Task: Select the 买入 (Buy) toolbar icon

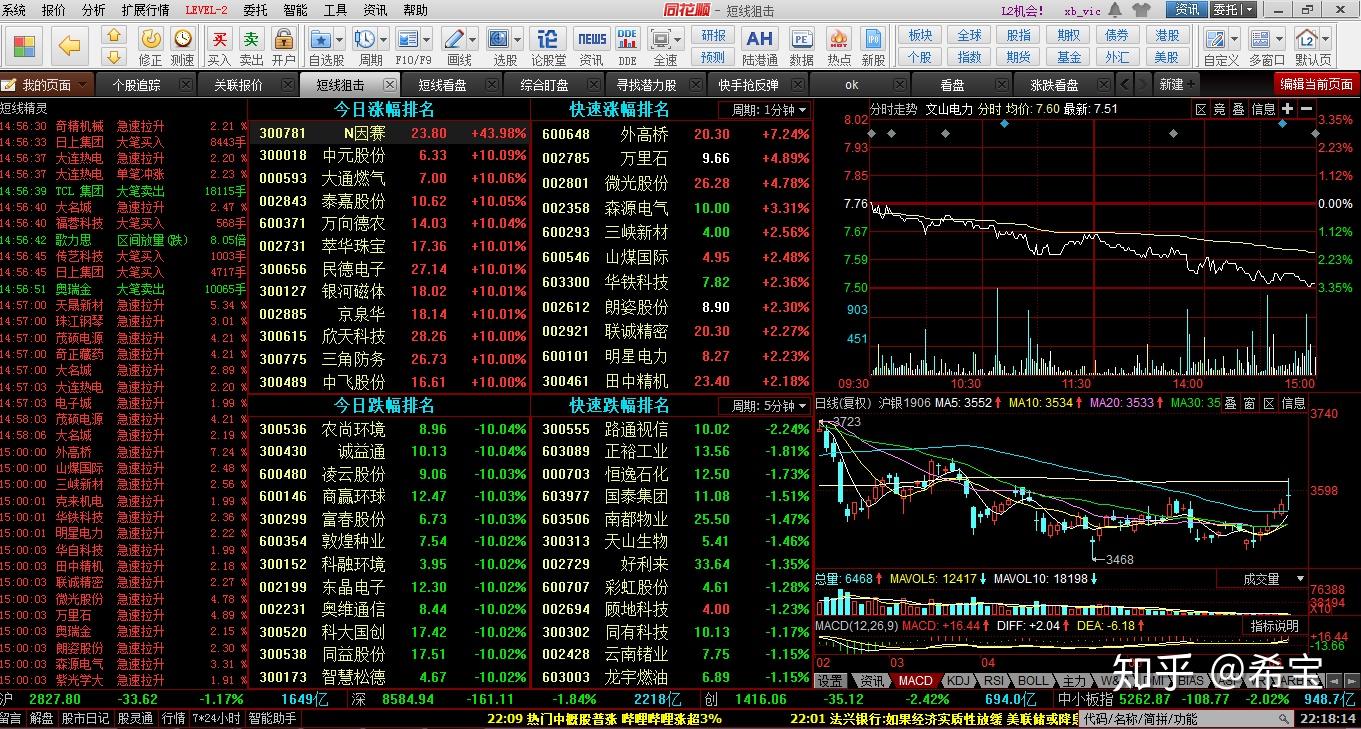Action: (x=220, y=42)
